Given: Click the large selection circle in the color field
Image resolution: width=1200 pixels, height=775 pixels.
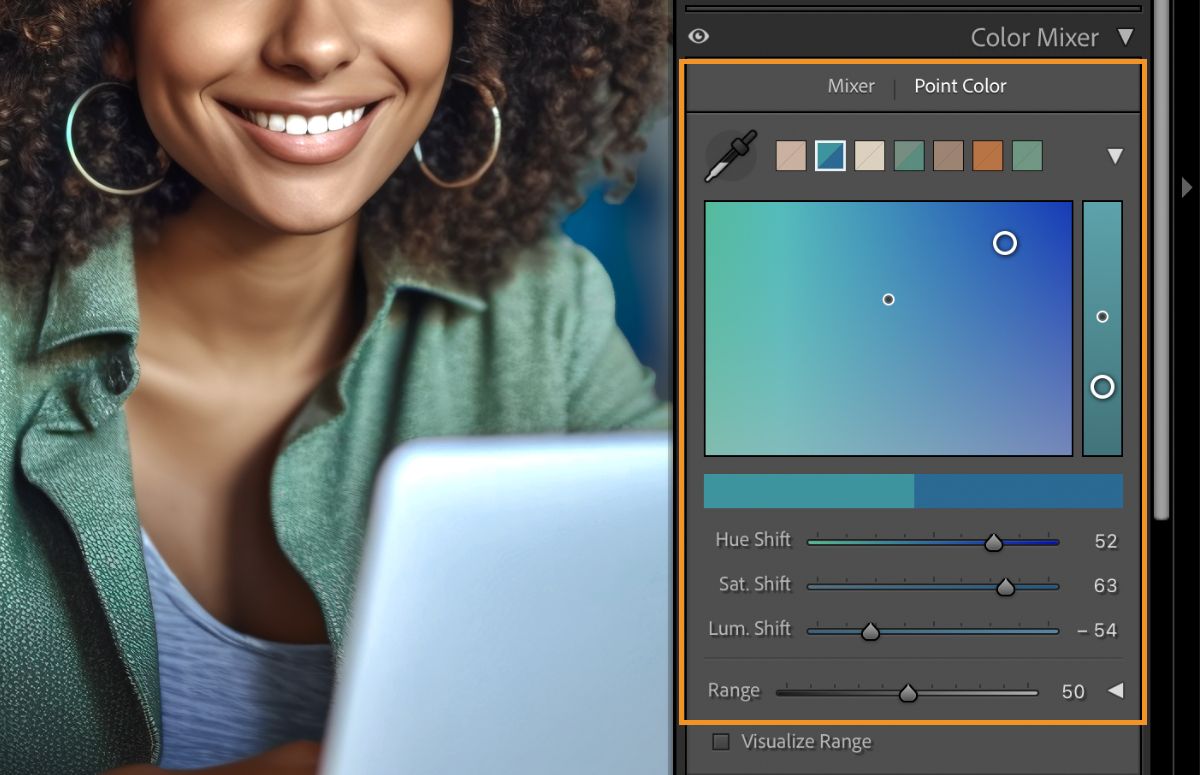Looking at the screenshot, I should (1005, 243).
